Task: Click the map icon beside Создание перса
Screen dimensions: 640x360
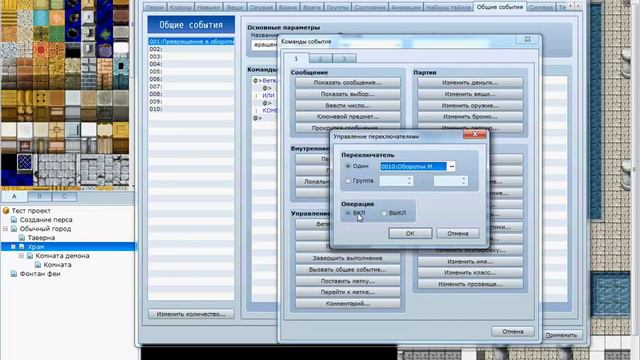Action: pos(14,220)
